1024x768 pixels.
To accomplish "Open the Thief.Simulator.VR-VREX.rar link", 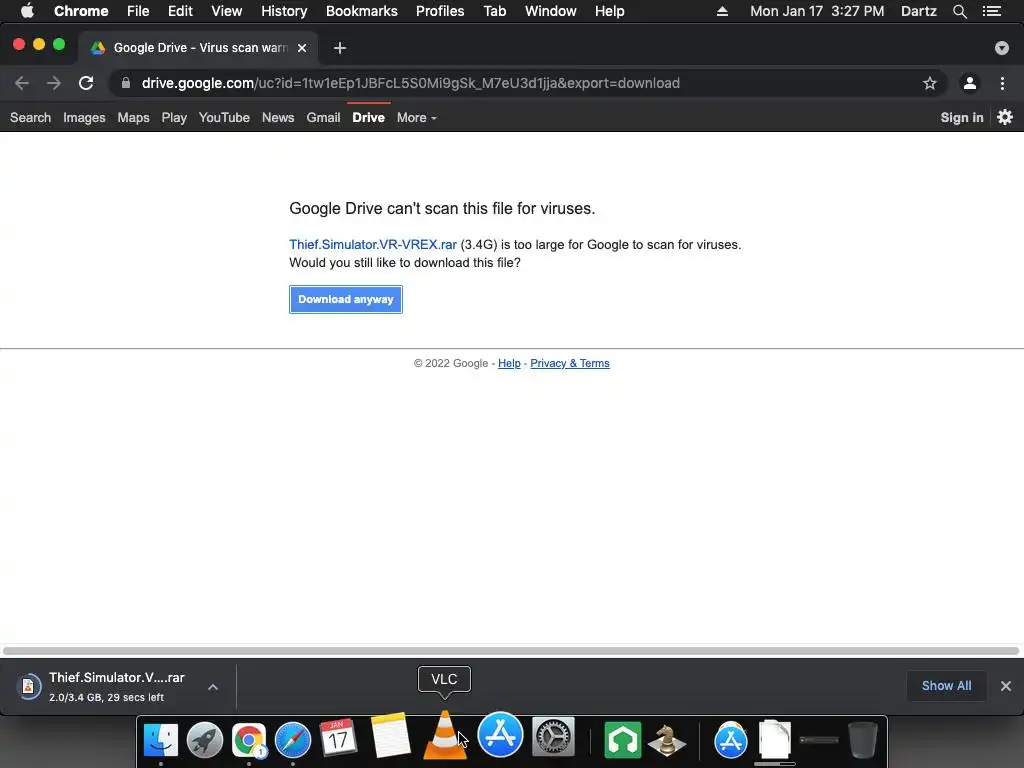I will pos(373,244).
